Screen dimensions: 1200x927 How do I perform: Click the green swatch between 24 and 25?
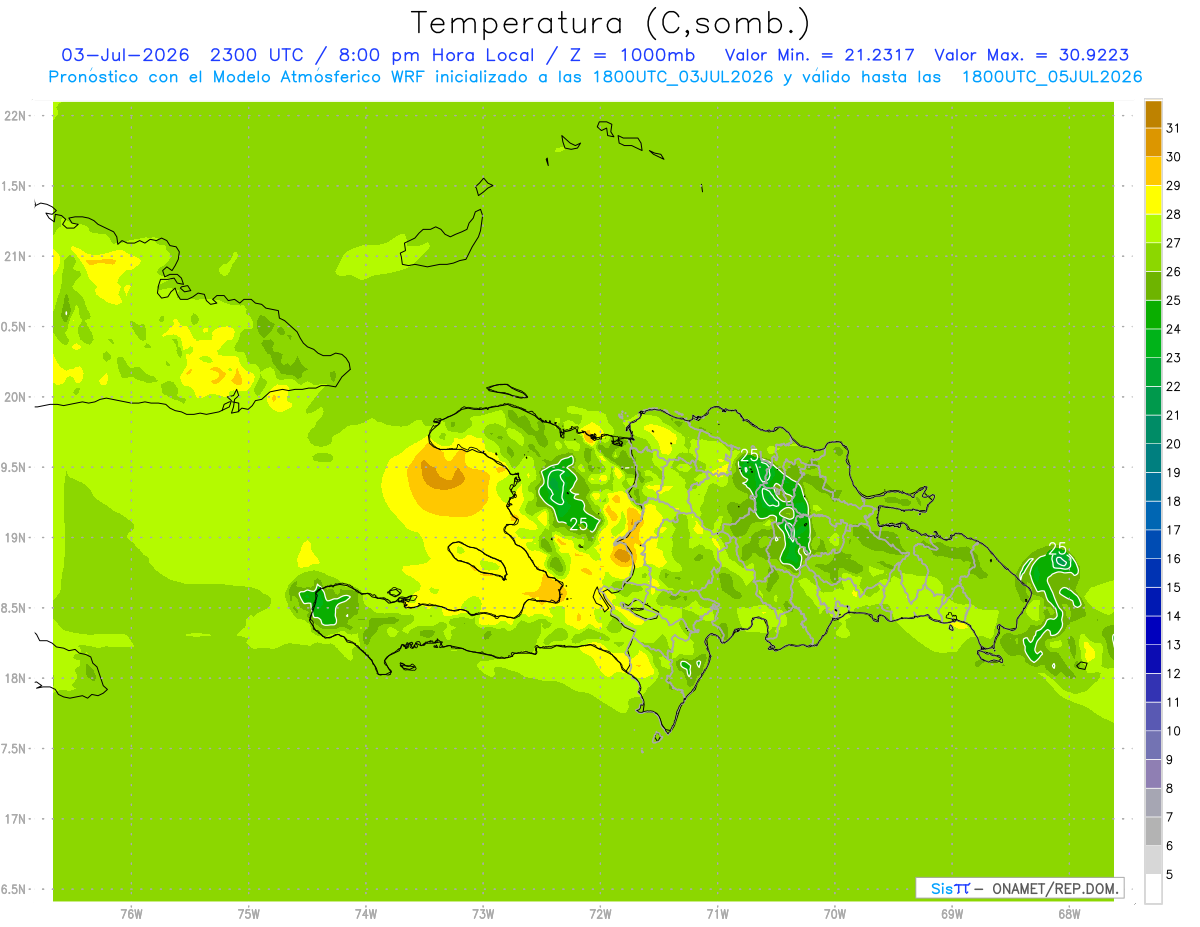coord(1153,314)
